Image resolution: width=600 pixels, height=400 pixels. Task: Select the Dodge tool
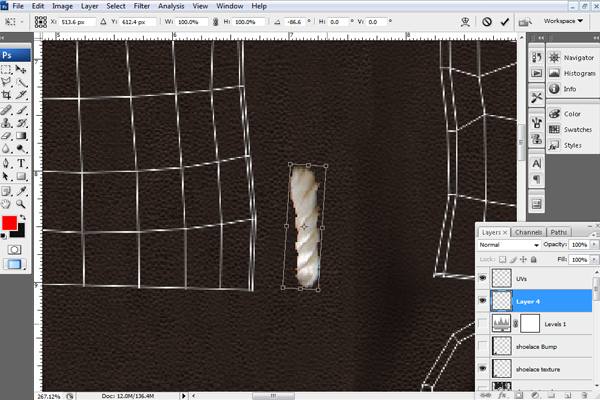coord(21,149)
